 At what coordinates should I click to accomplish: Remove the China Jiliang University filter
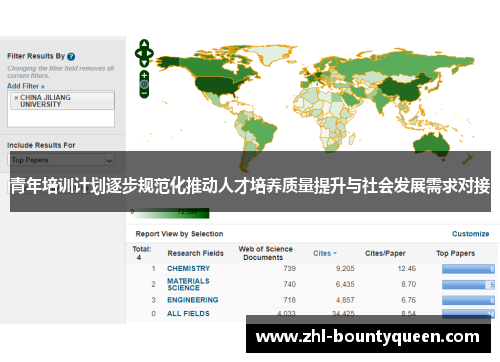[x=16, y=98]
